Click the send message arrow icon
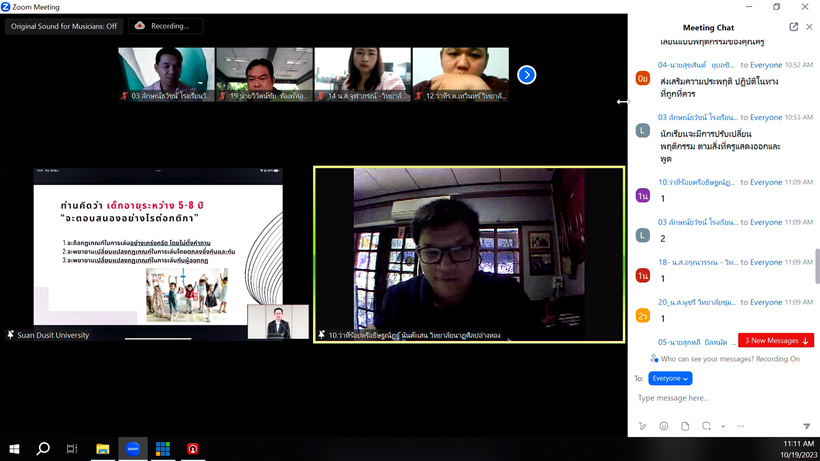Viewport: 820px width, 461px height. tap(806, 426)
